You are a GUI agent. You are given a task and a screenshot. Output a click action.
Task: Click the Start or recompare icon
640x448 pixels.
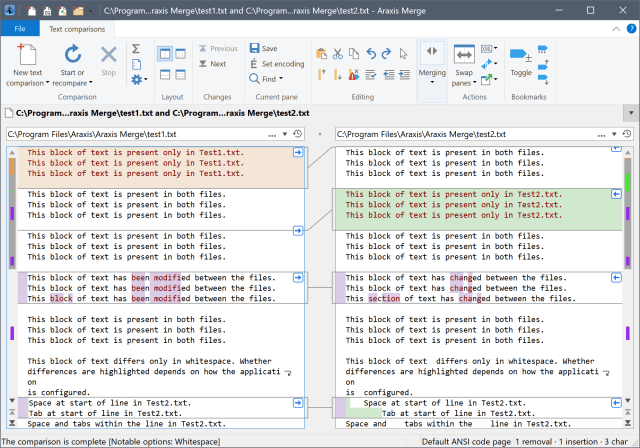click(73, 55)
